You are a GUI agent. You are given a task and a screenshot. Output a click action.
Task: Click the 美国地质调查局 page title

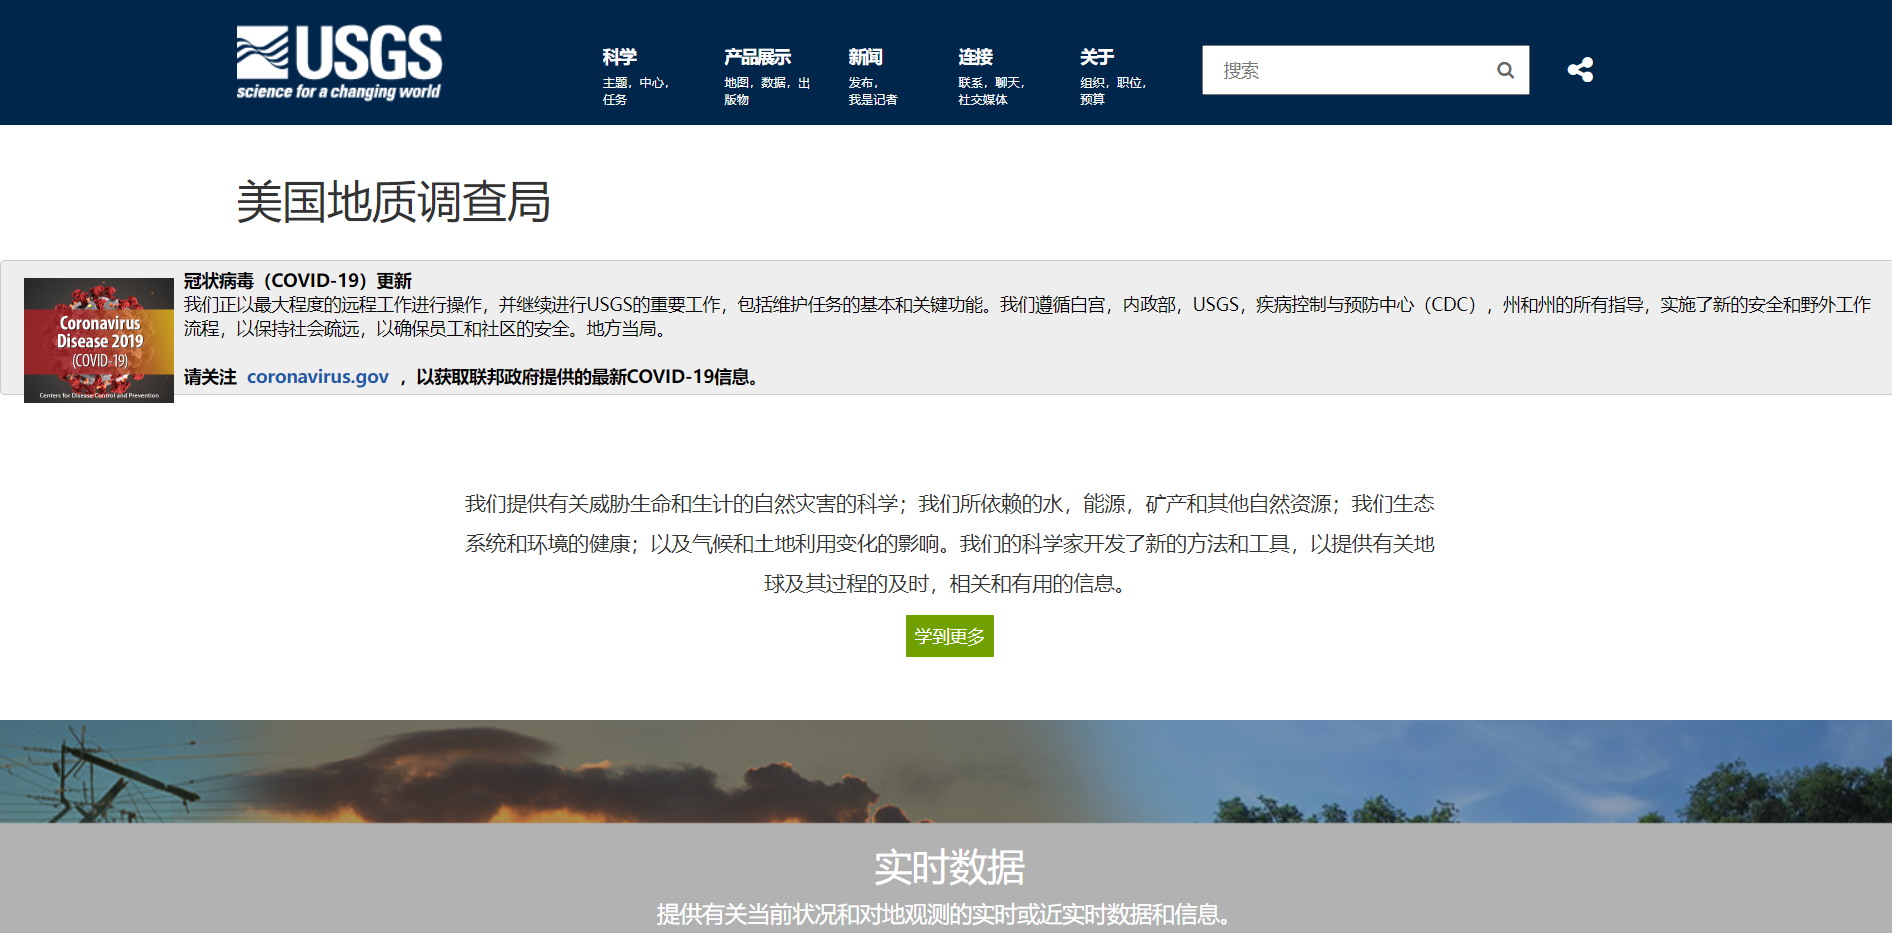tap(393, 202)
